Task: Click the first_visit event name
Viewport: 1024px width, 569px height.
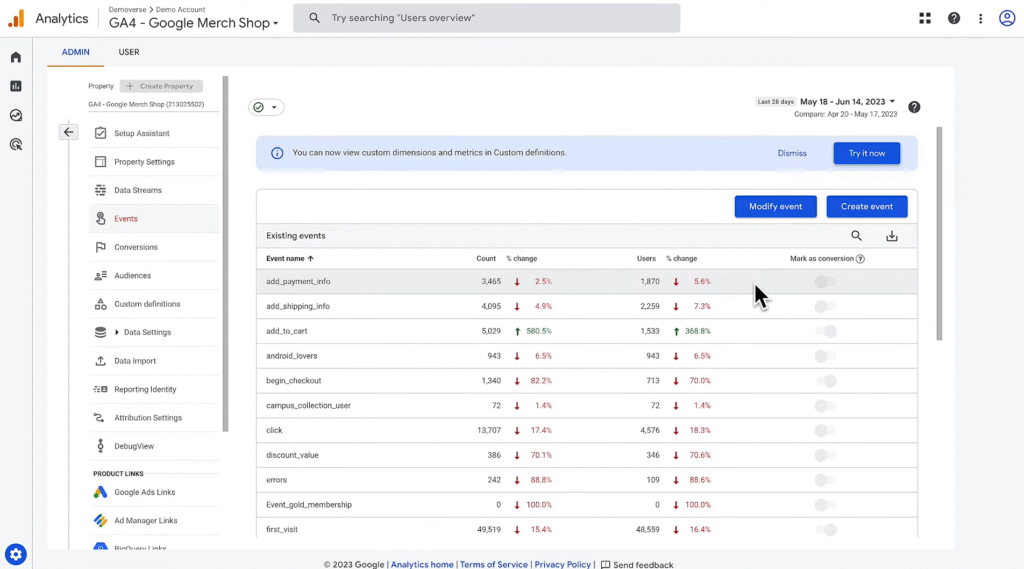Action: (281, 530)
